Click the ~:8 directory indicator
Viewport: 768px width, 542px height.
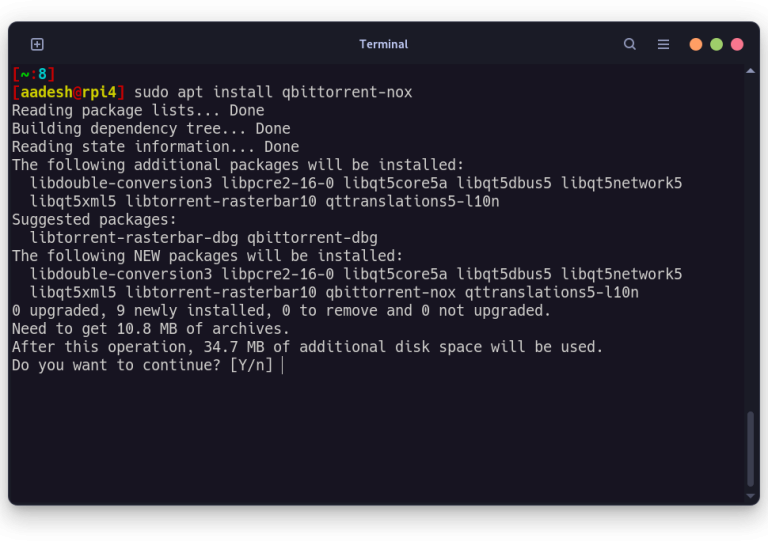click(33, 74)
